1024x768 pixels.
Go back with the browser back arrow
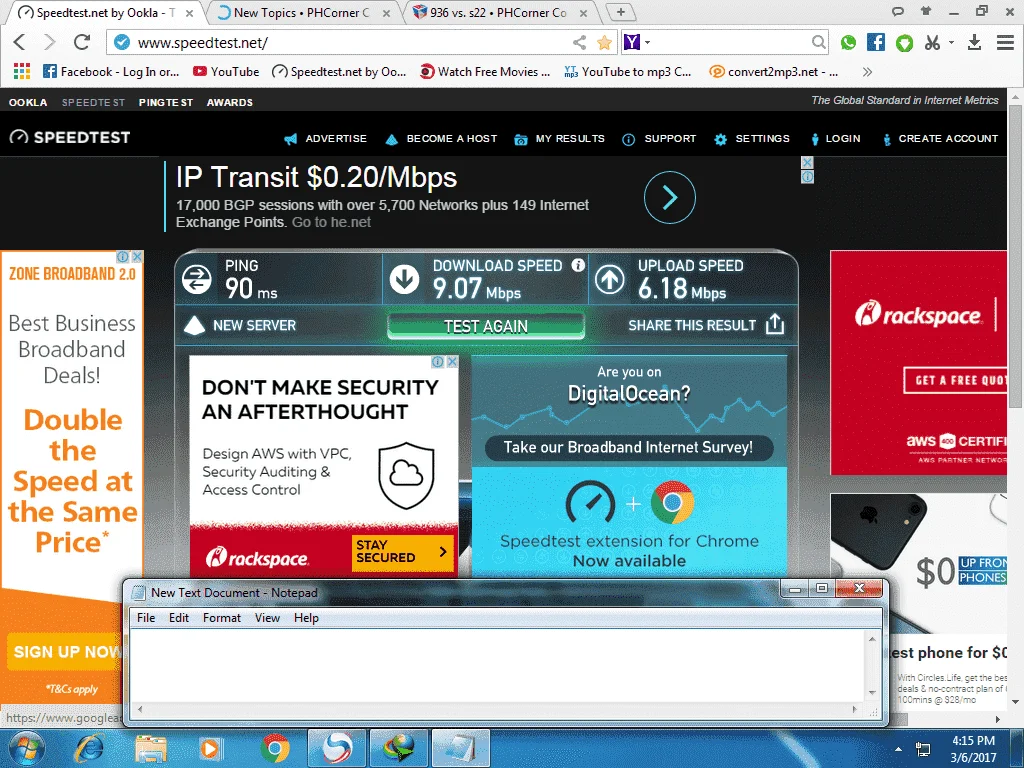pos(20,42)
